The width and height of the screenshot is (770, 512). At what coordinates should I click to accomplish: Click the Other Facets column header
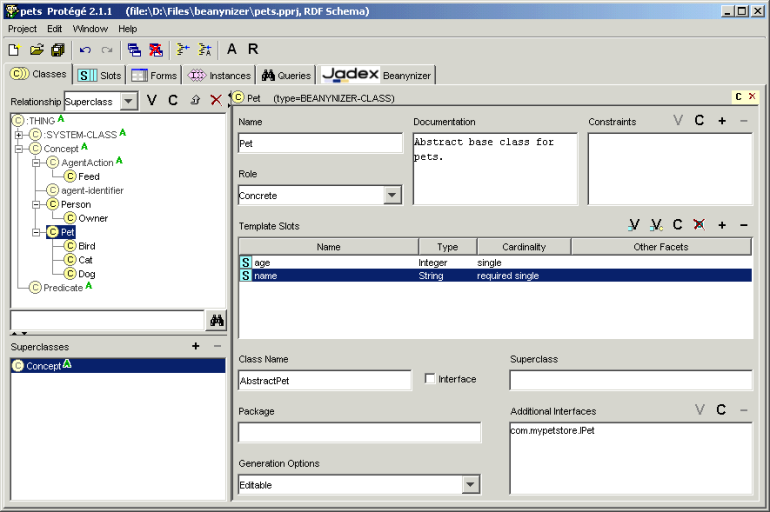[661, 247]
